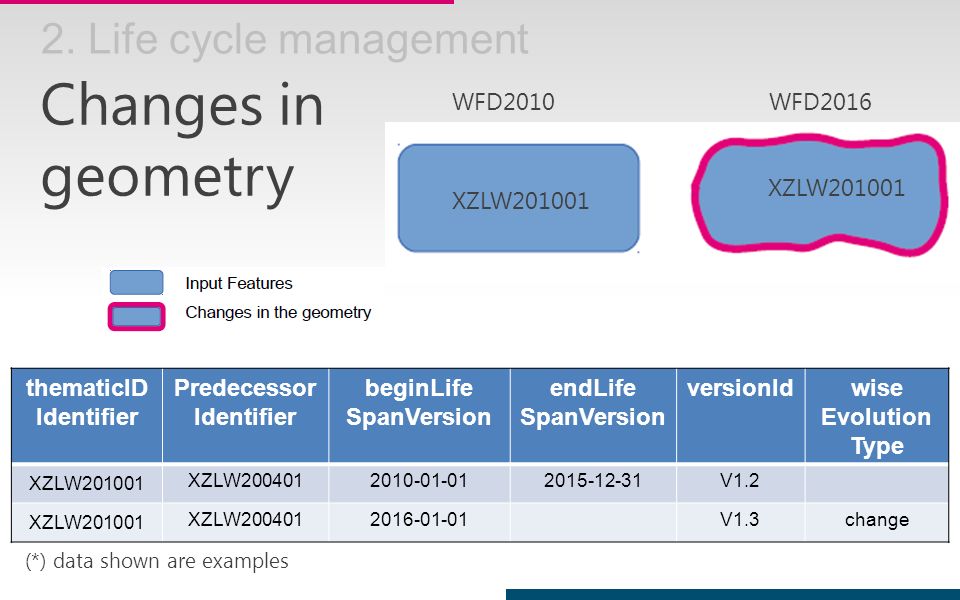Click the 2010-01-01 beginLife cell
Viewport: 960px width, 600px height.
(x=419, y=482)
